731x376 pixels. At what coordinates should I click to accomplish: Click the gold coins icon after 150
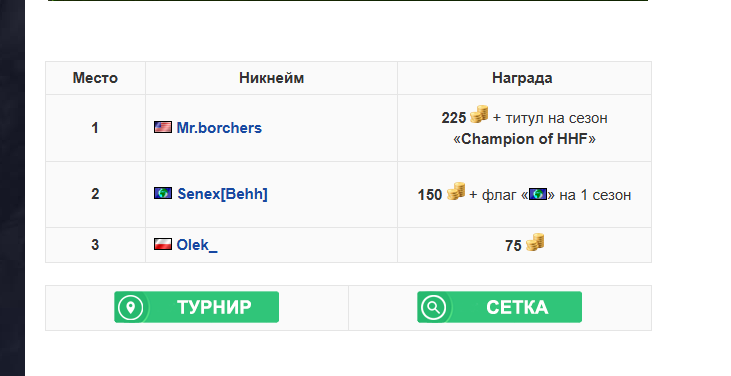[456, 191]
